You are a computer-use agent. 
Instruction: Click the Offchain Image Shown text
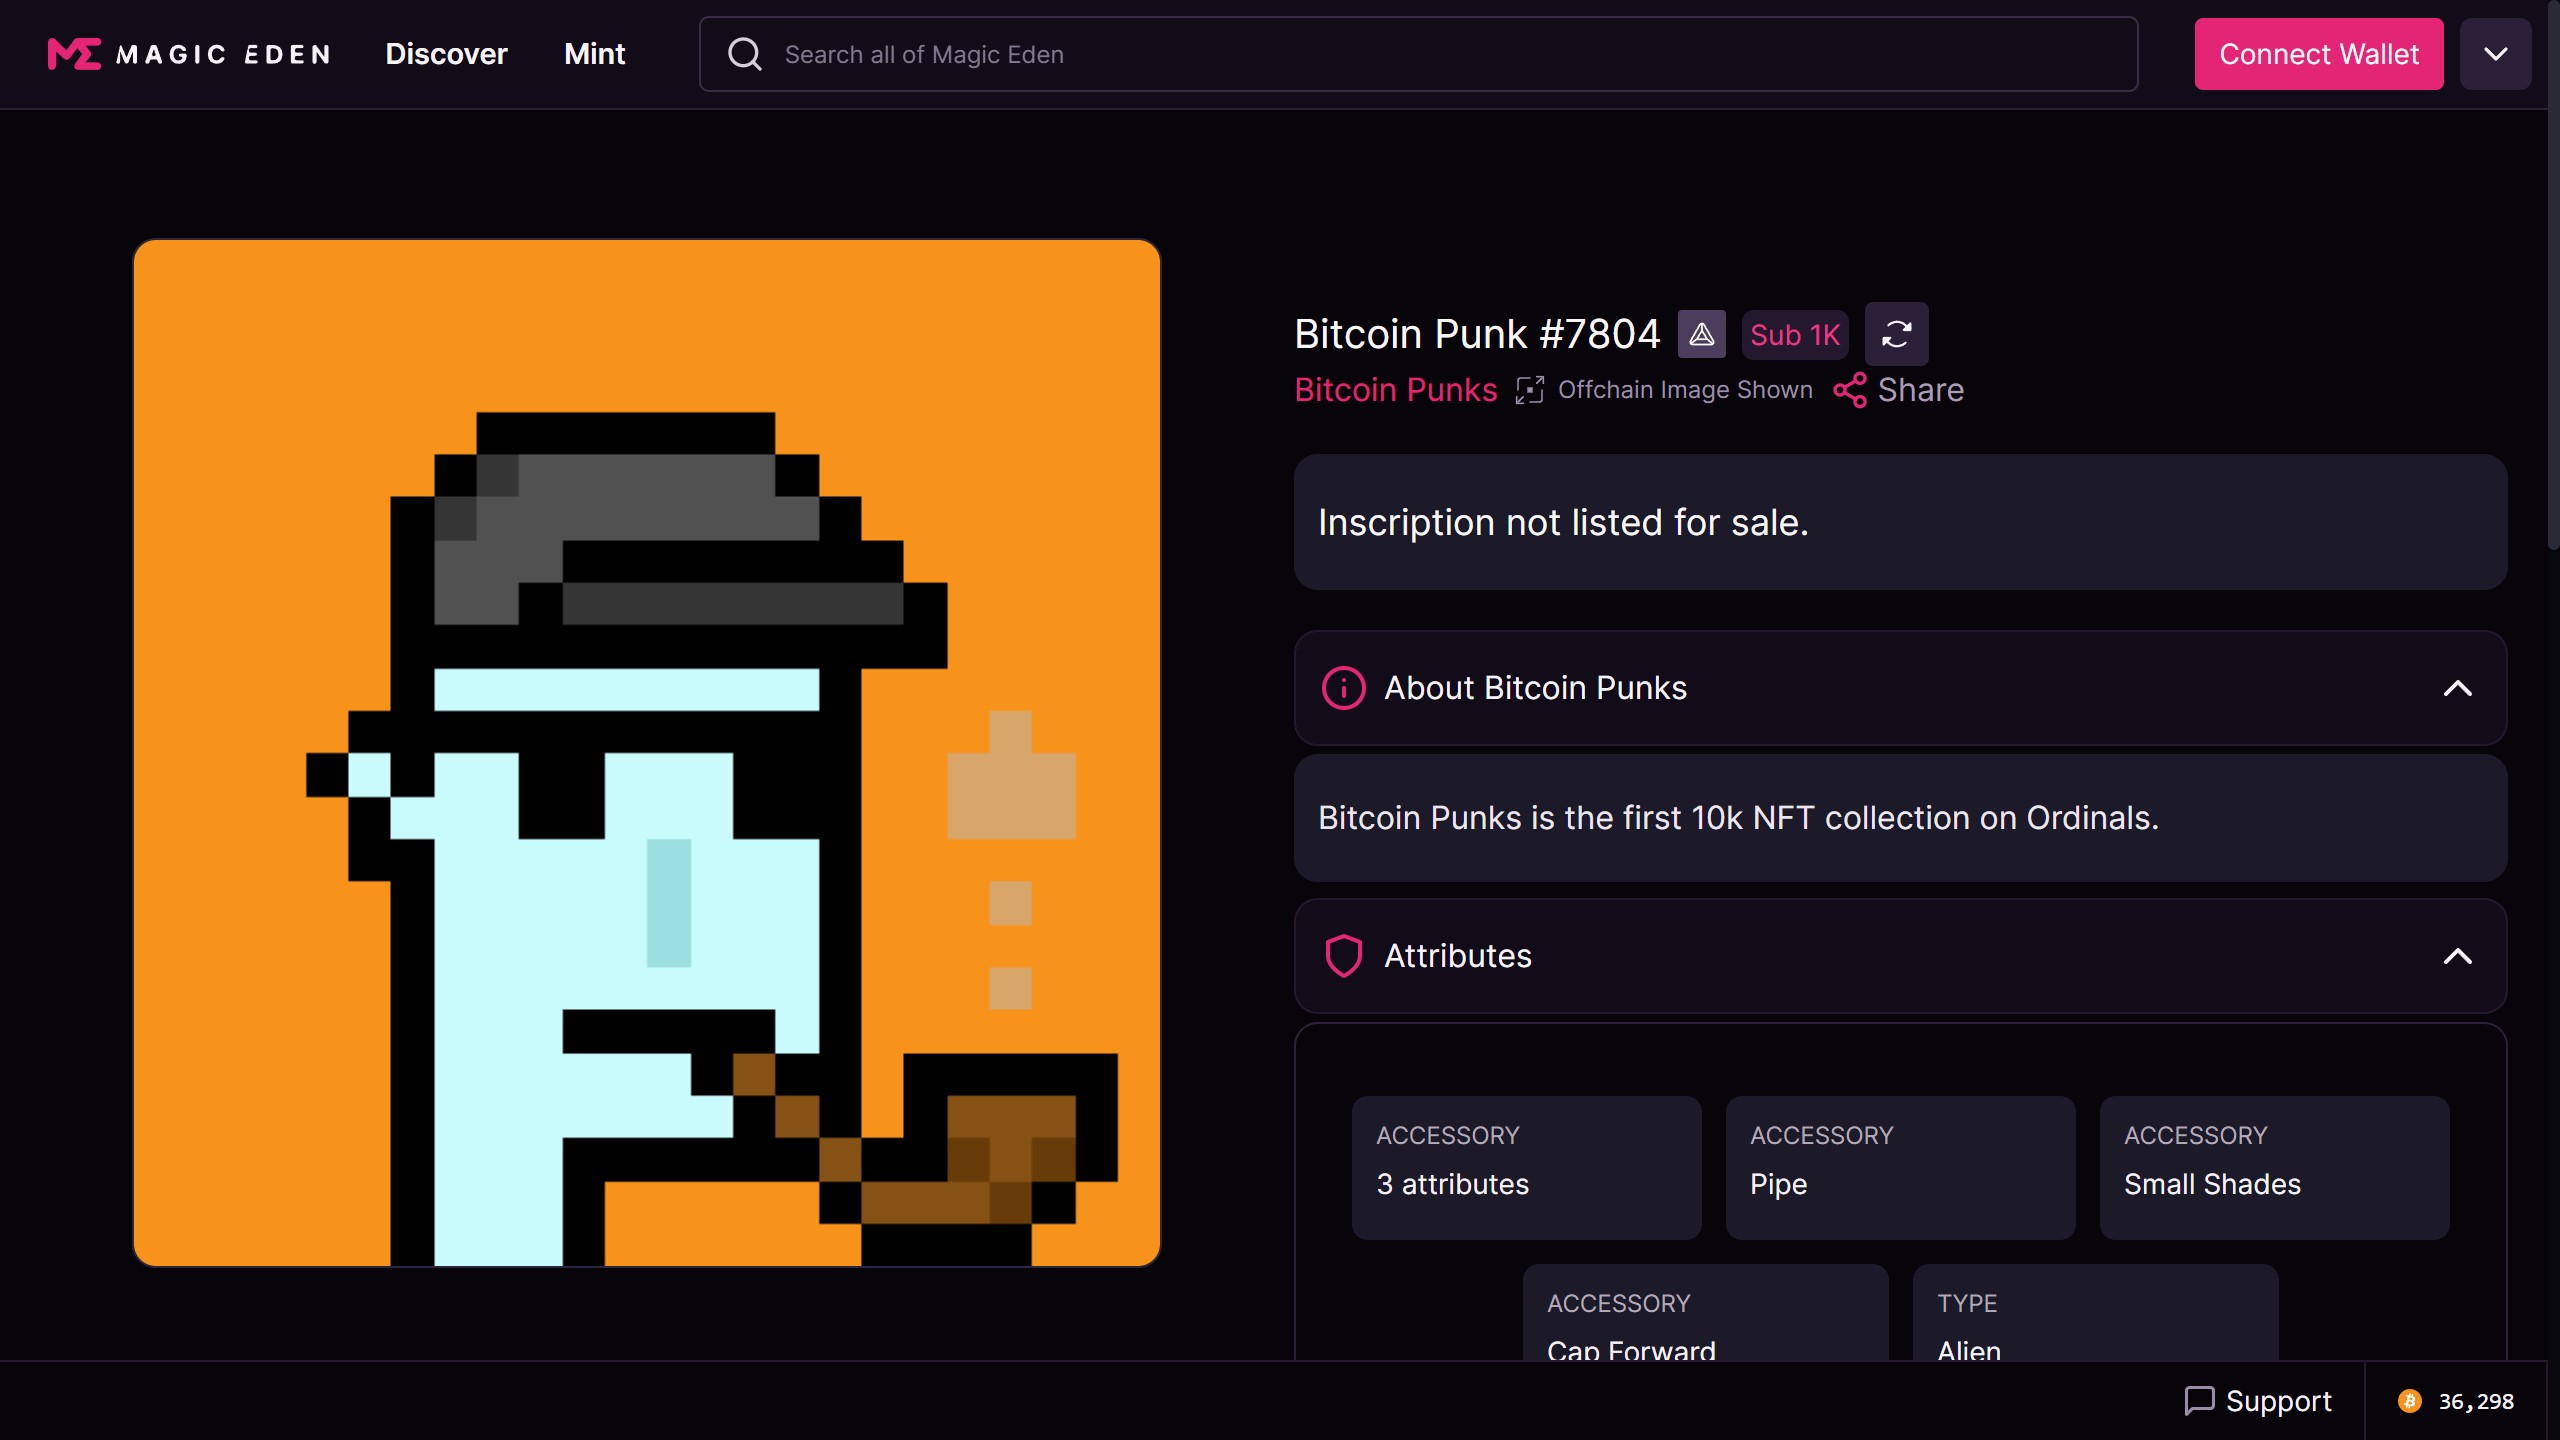pyautogui.click(x=1685, y=390)
